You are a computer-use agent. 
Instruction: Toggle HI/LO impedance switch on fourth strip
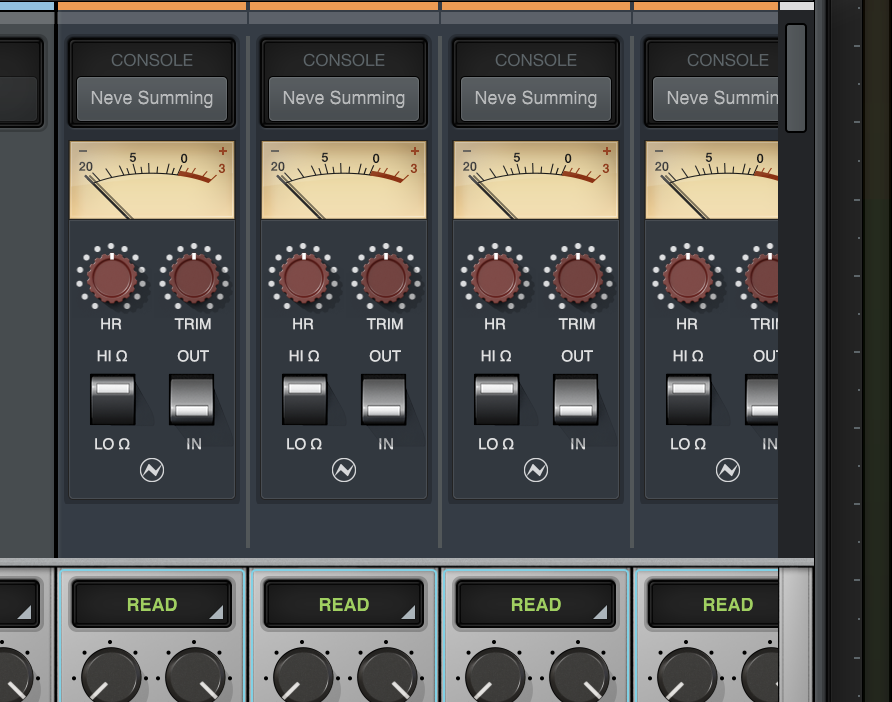[689, 399]
